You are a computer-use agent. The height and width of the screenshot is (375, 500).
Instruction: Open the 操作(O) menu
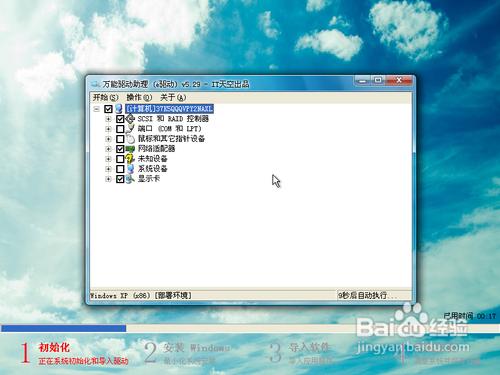[x=139, y=97]
